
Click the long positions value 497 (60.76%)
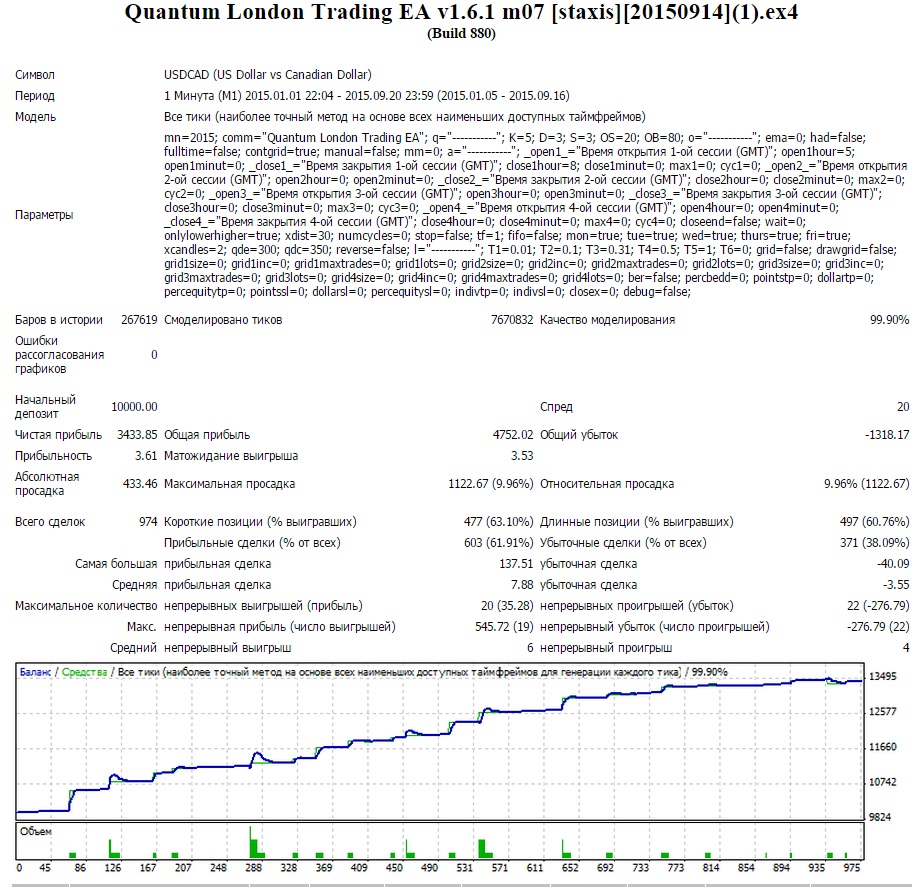874,521
